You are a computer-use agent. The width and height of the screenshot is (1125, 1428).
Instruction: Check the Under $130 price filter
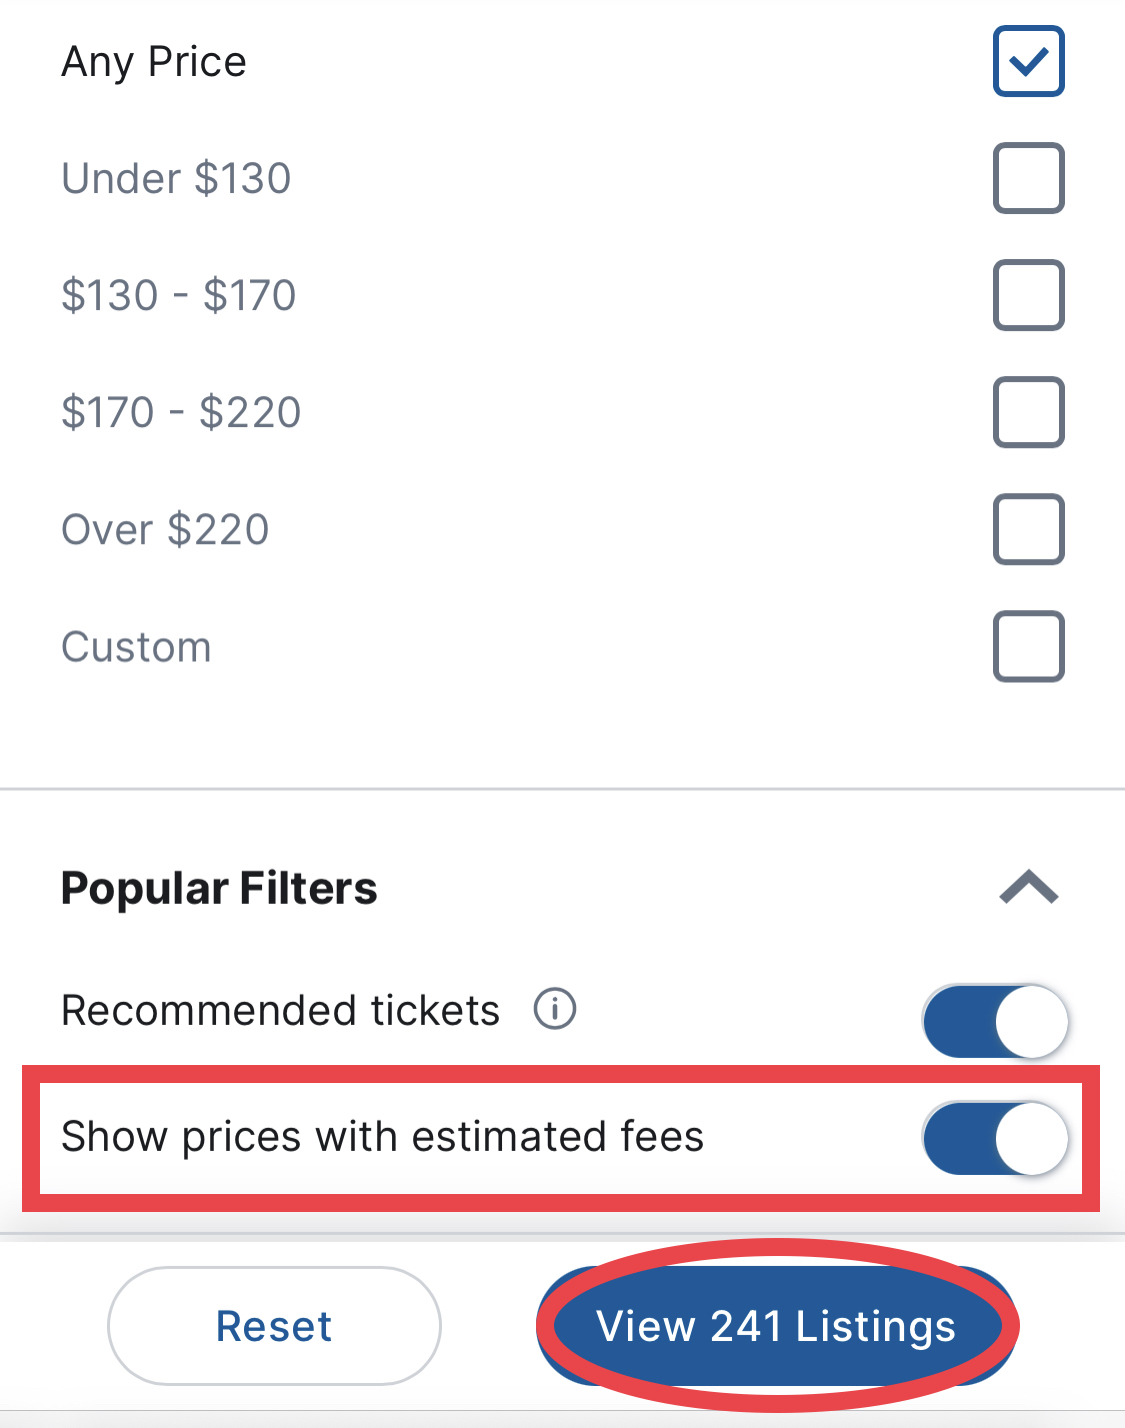(1028, 179)
